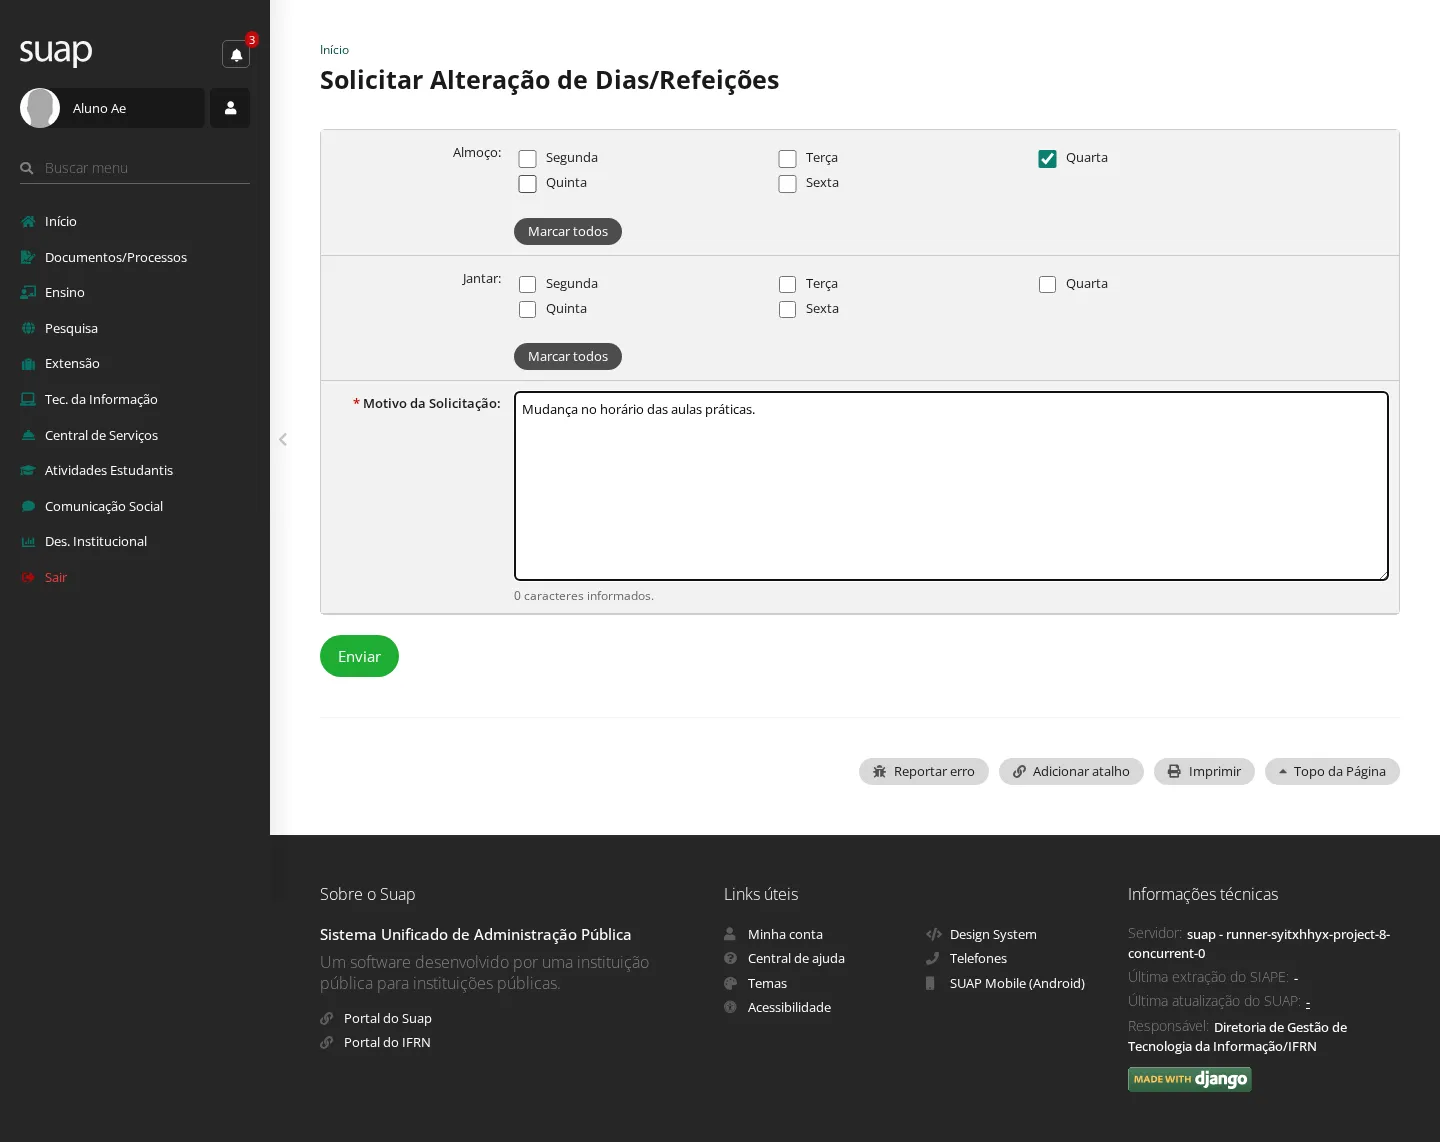Open Central de ajuda footer link

coord(796,958)
